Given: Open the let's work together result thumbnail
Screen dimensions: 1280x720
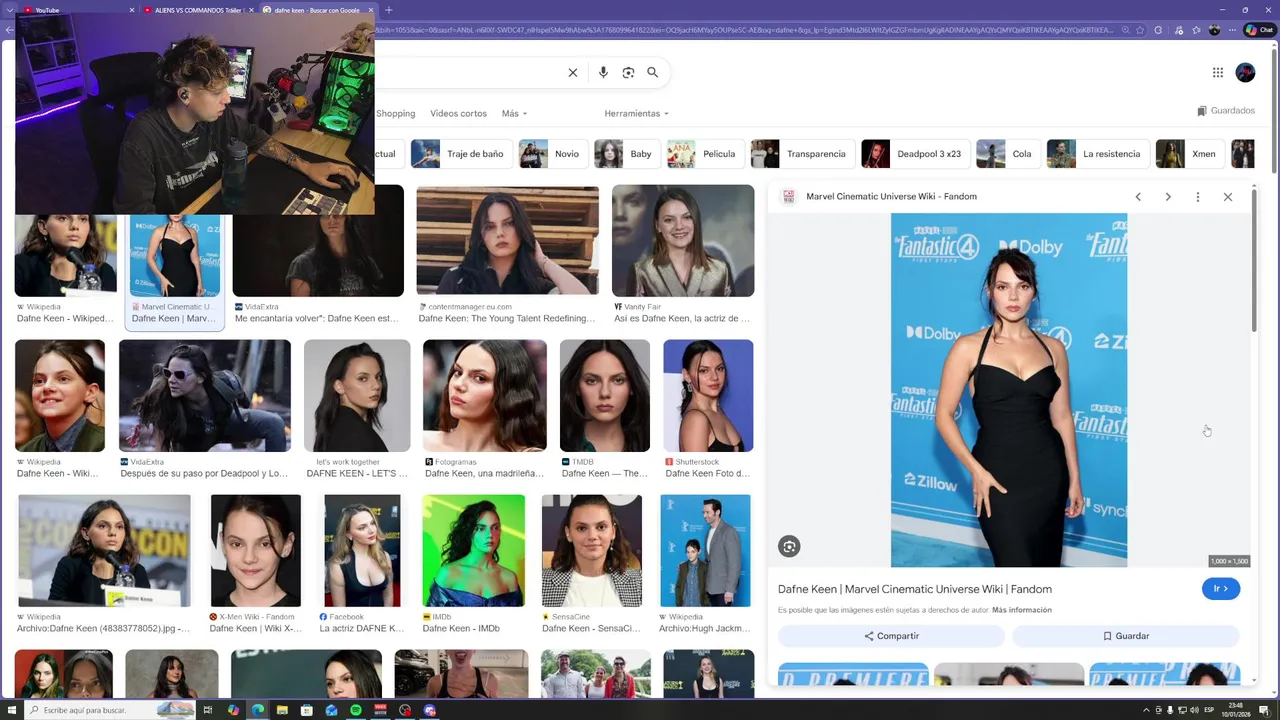Looking at the screenshot, I should point(357,396).
